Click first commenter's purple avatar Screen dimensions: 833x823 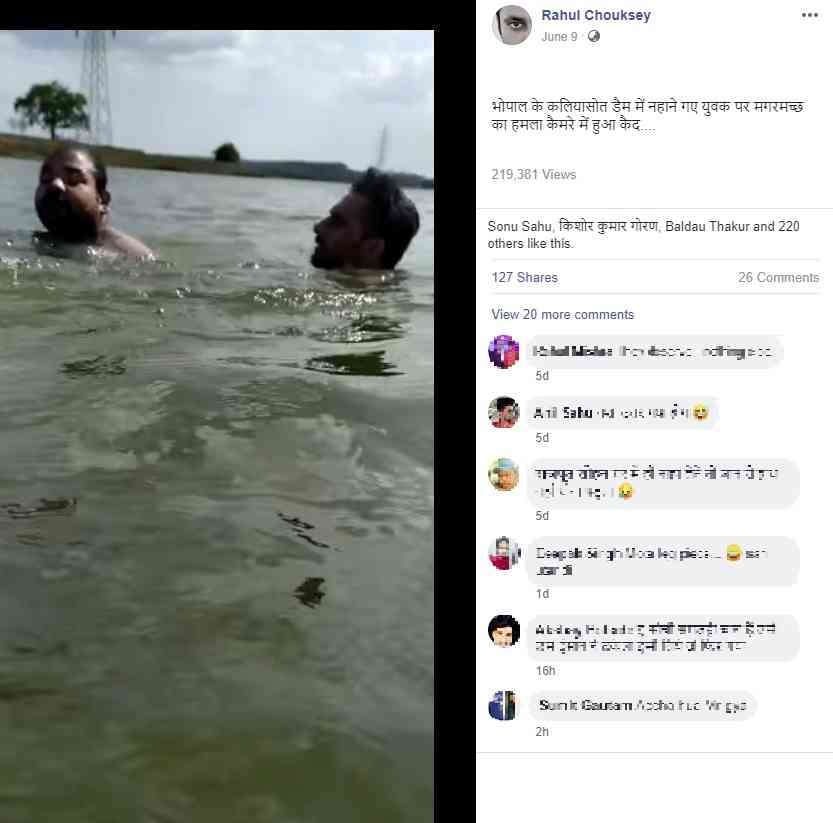click(504, 351)
